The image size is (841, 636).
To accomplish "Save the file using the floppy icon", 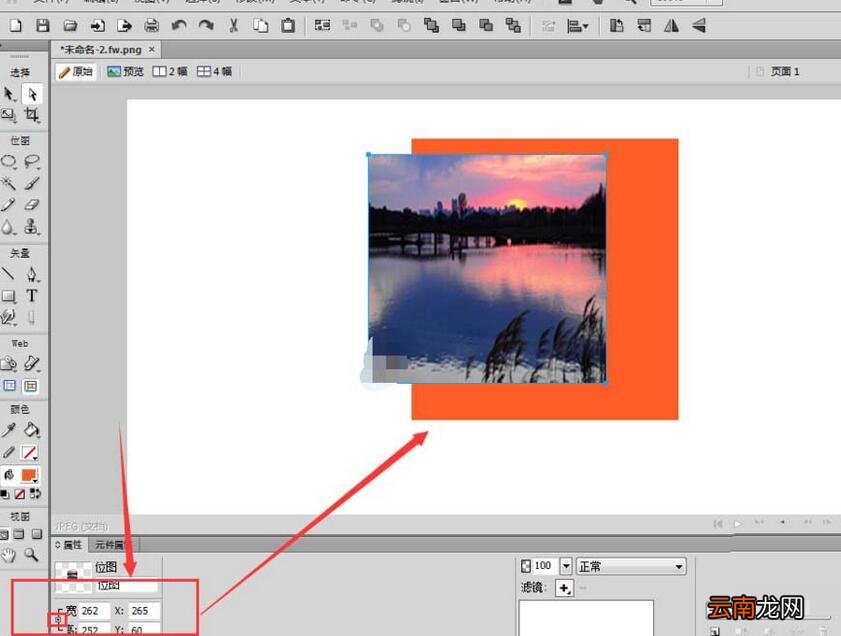I will (43, 26).
